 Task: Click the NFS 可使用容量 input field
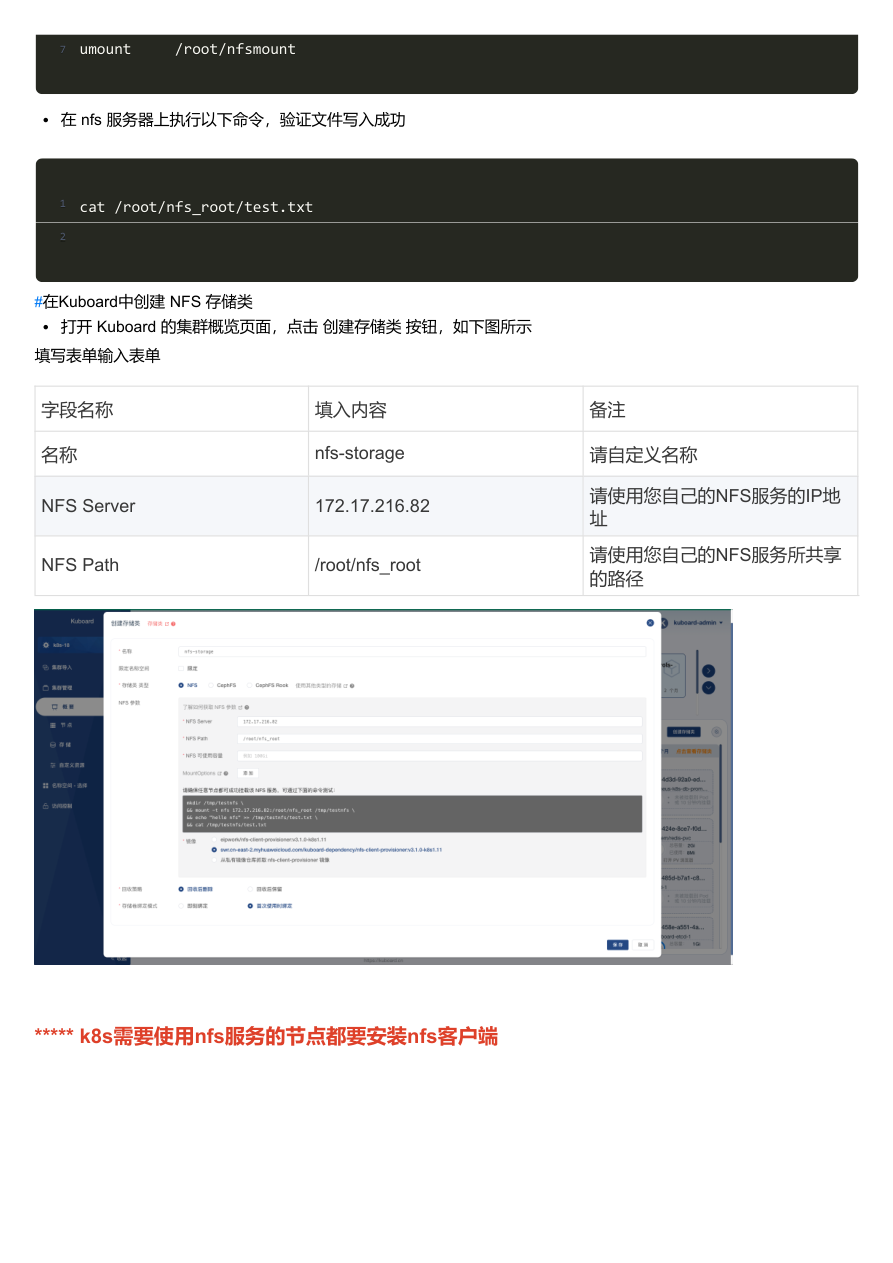coord(440,756)
